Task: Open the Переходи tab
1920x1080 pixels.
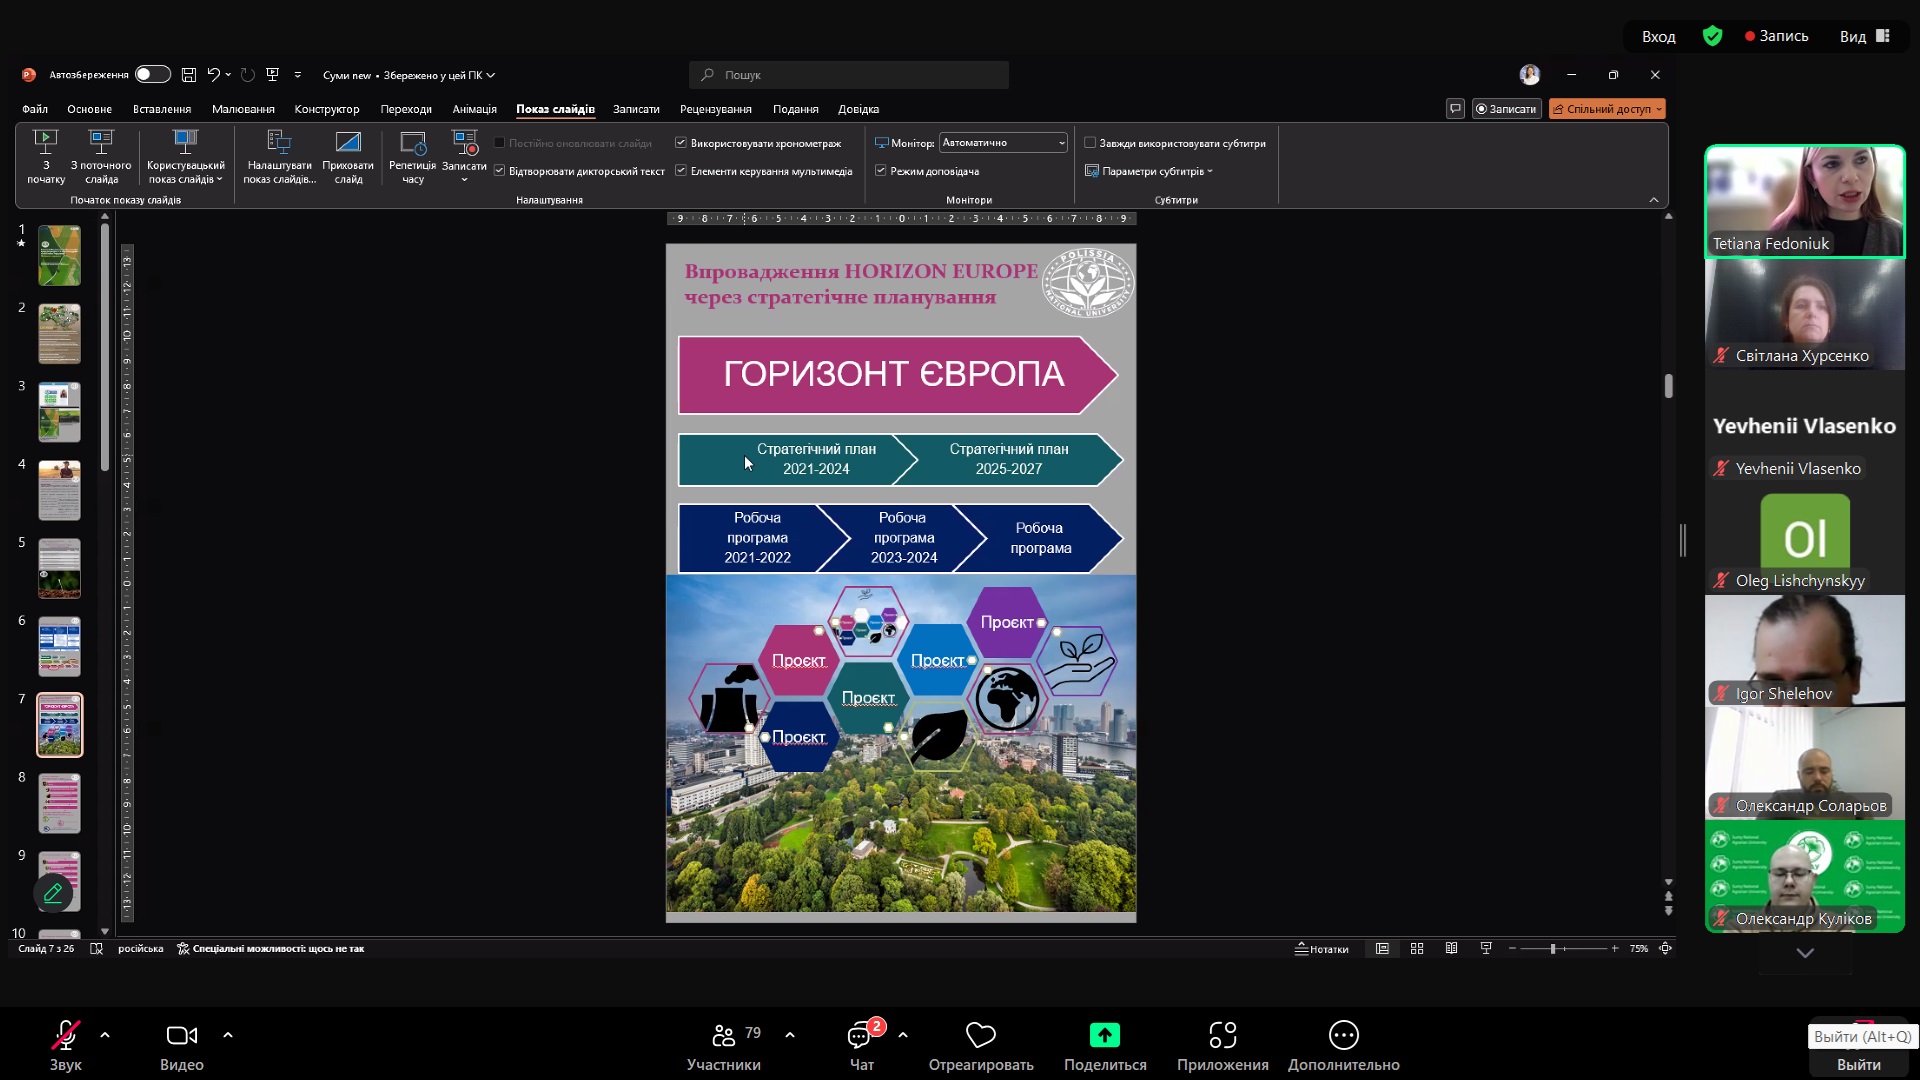Action: (x=406, y=109)
